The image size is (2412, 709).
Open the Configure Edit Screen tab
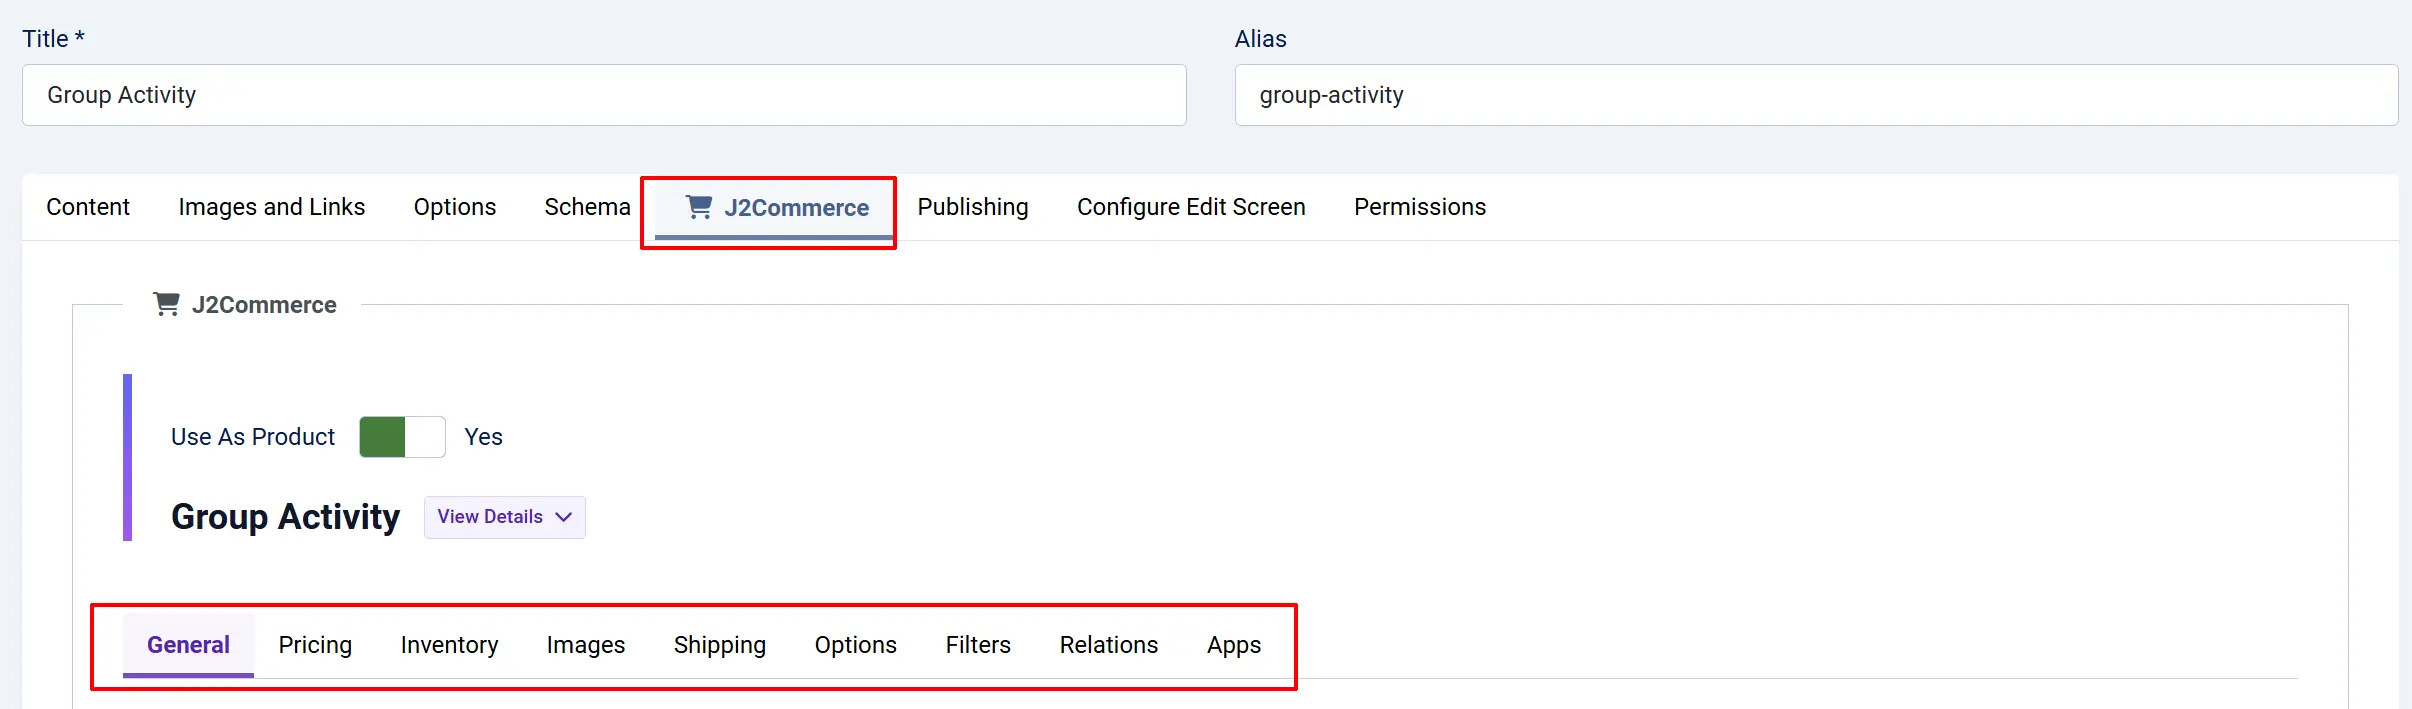click(1191, 207)
